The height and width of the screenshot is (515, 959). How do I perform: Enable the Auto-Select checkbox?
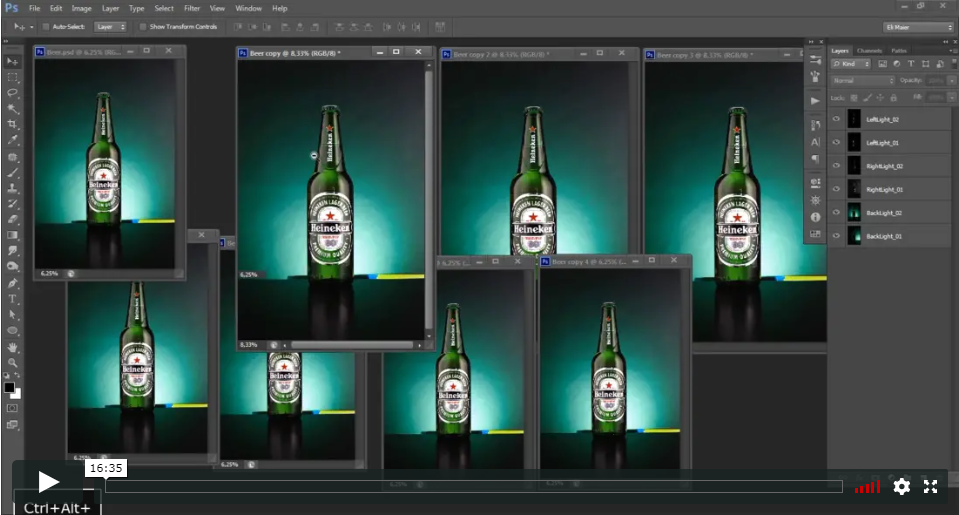click(x=46, y=27)
